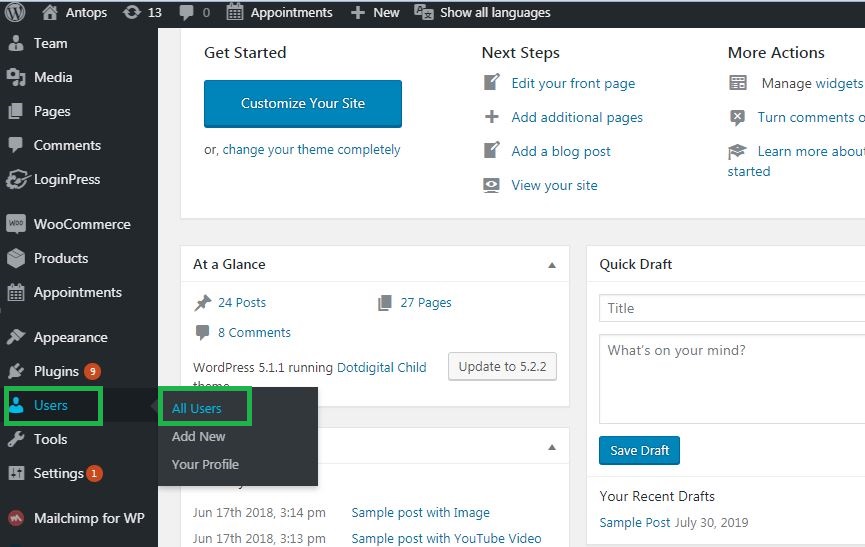
Task: Choose Add New under Users
Action: 198,436
